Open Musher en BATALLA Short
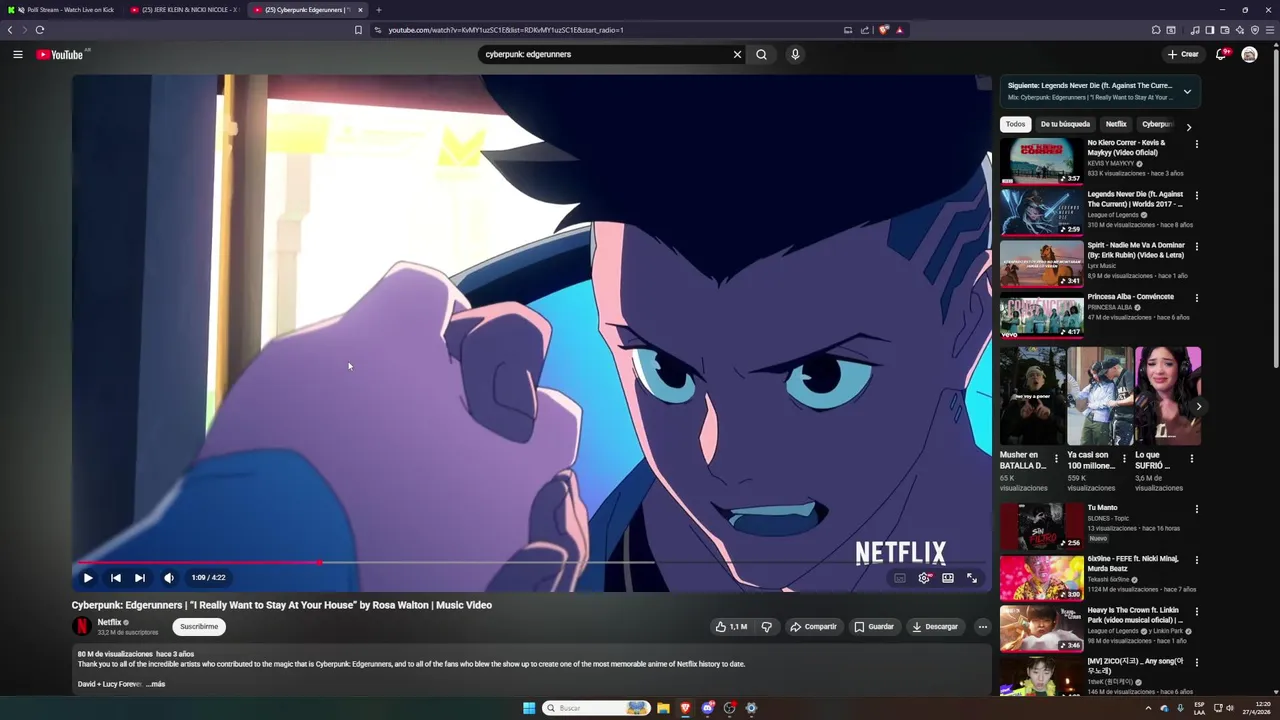The width and height of the screenshot is (1280, 720). [1032, 396]
